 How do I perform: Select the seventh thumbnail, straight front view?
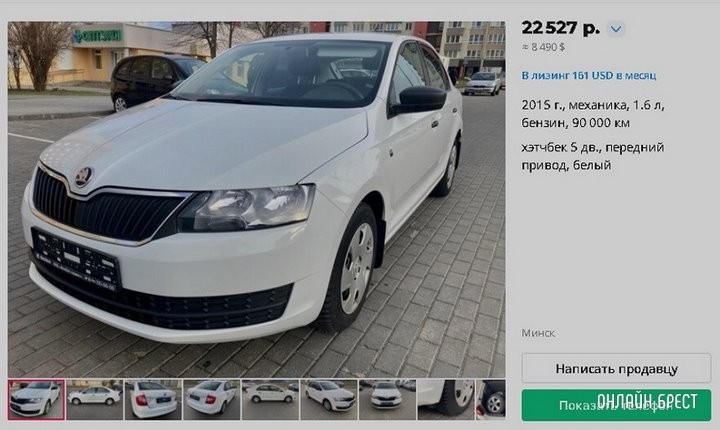coord(387,399)
